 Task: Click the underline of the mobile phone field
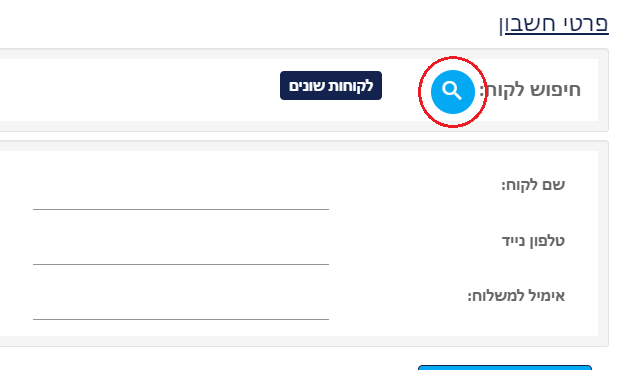[x=181, y=264]
